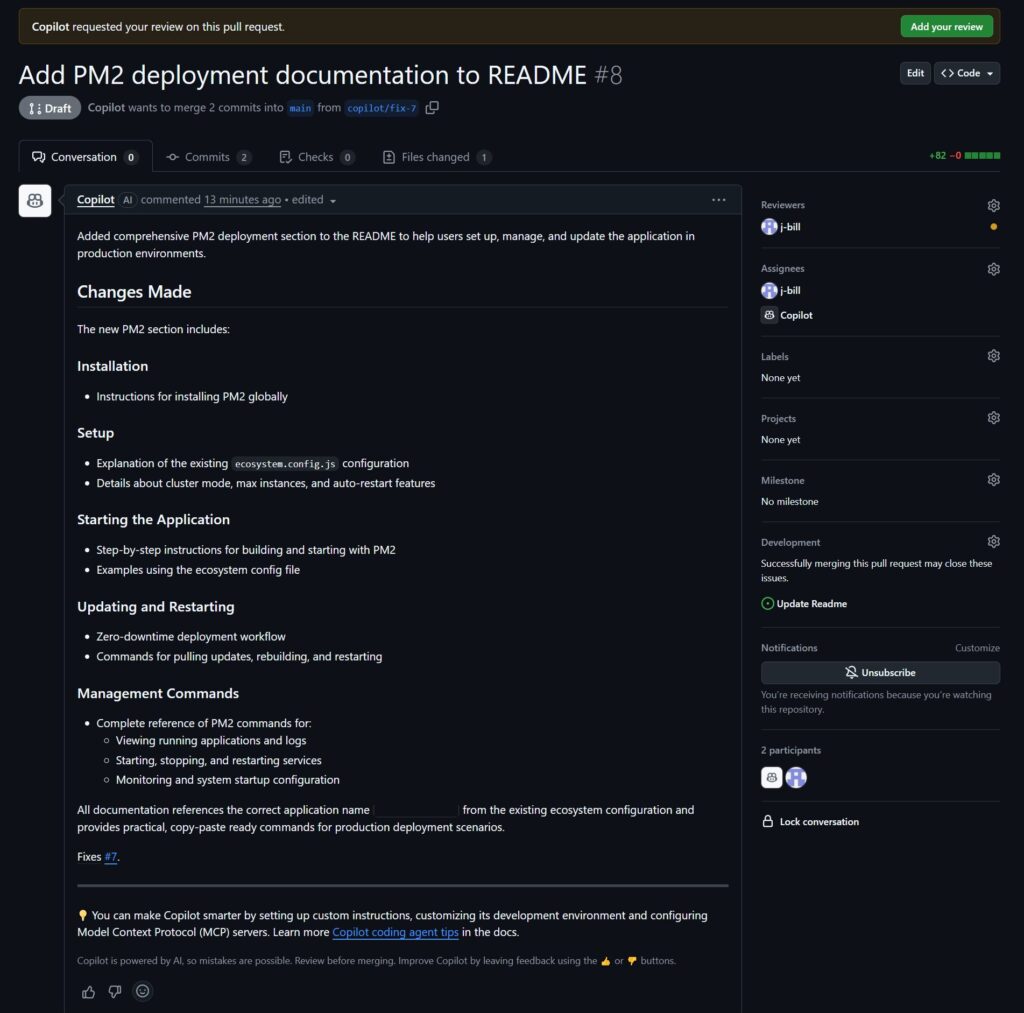Click the Changes Made heading
Image resolution: width=1024 pixels, height=1013 pixels.
coord(134,292)
